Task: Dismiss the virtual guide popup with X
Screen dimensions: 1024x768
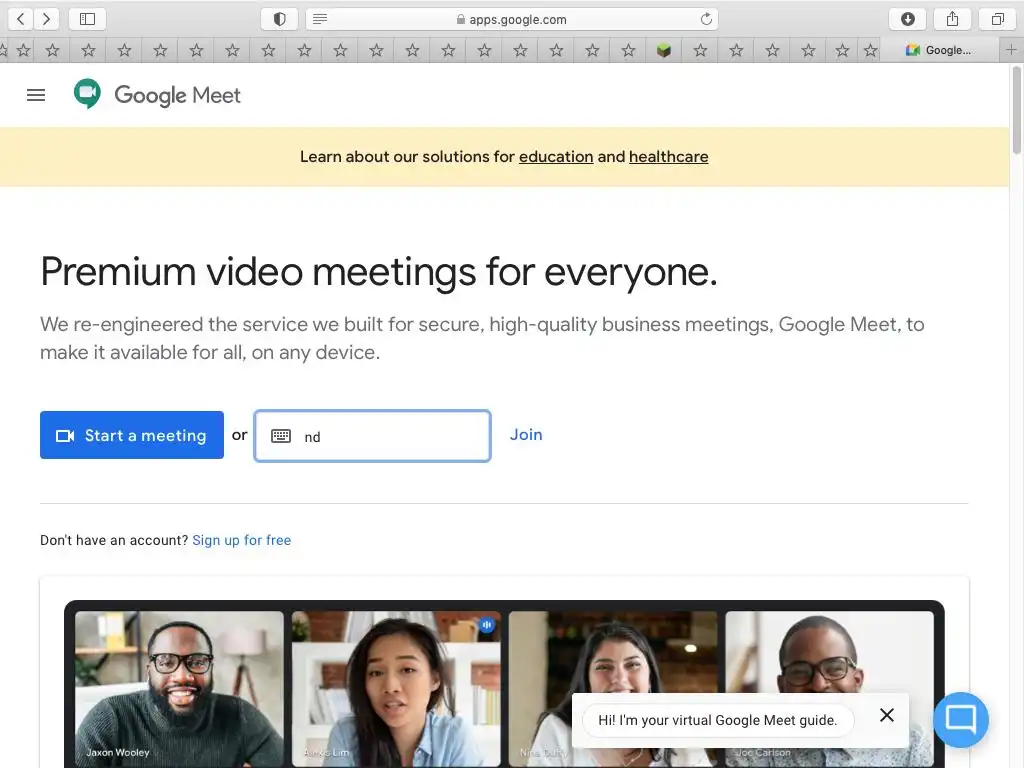Action: pyautogui.click(x=886, y=715)
